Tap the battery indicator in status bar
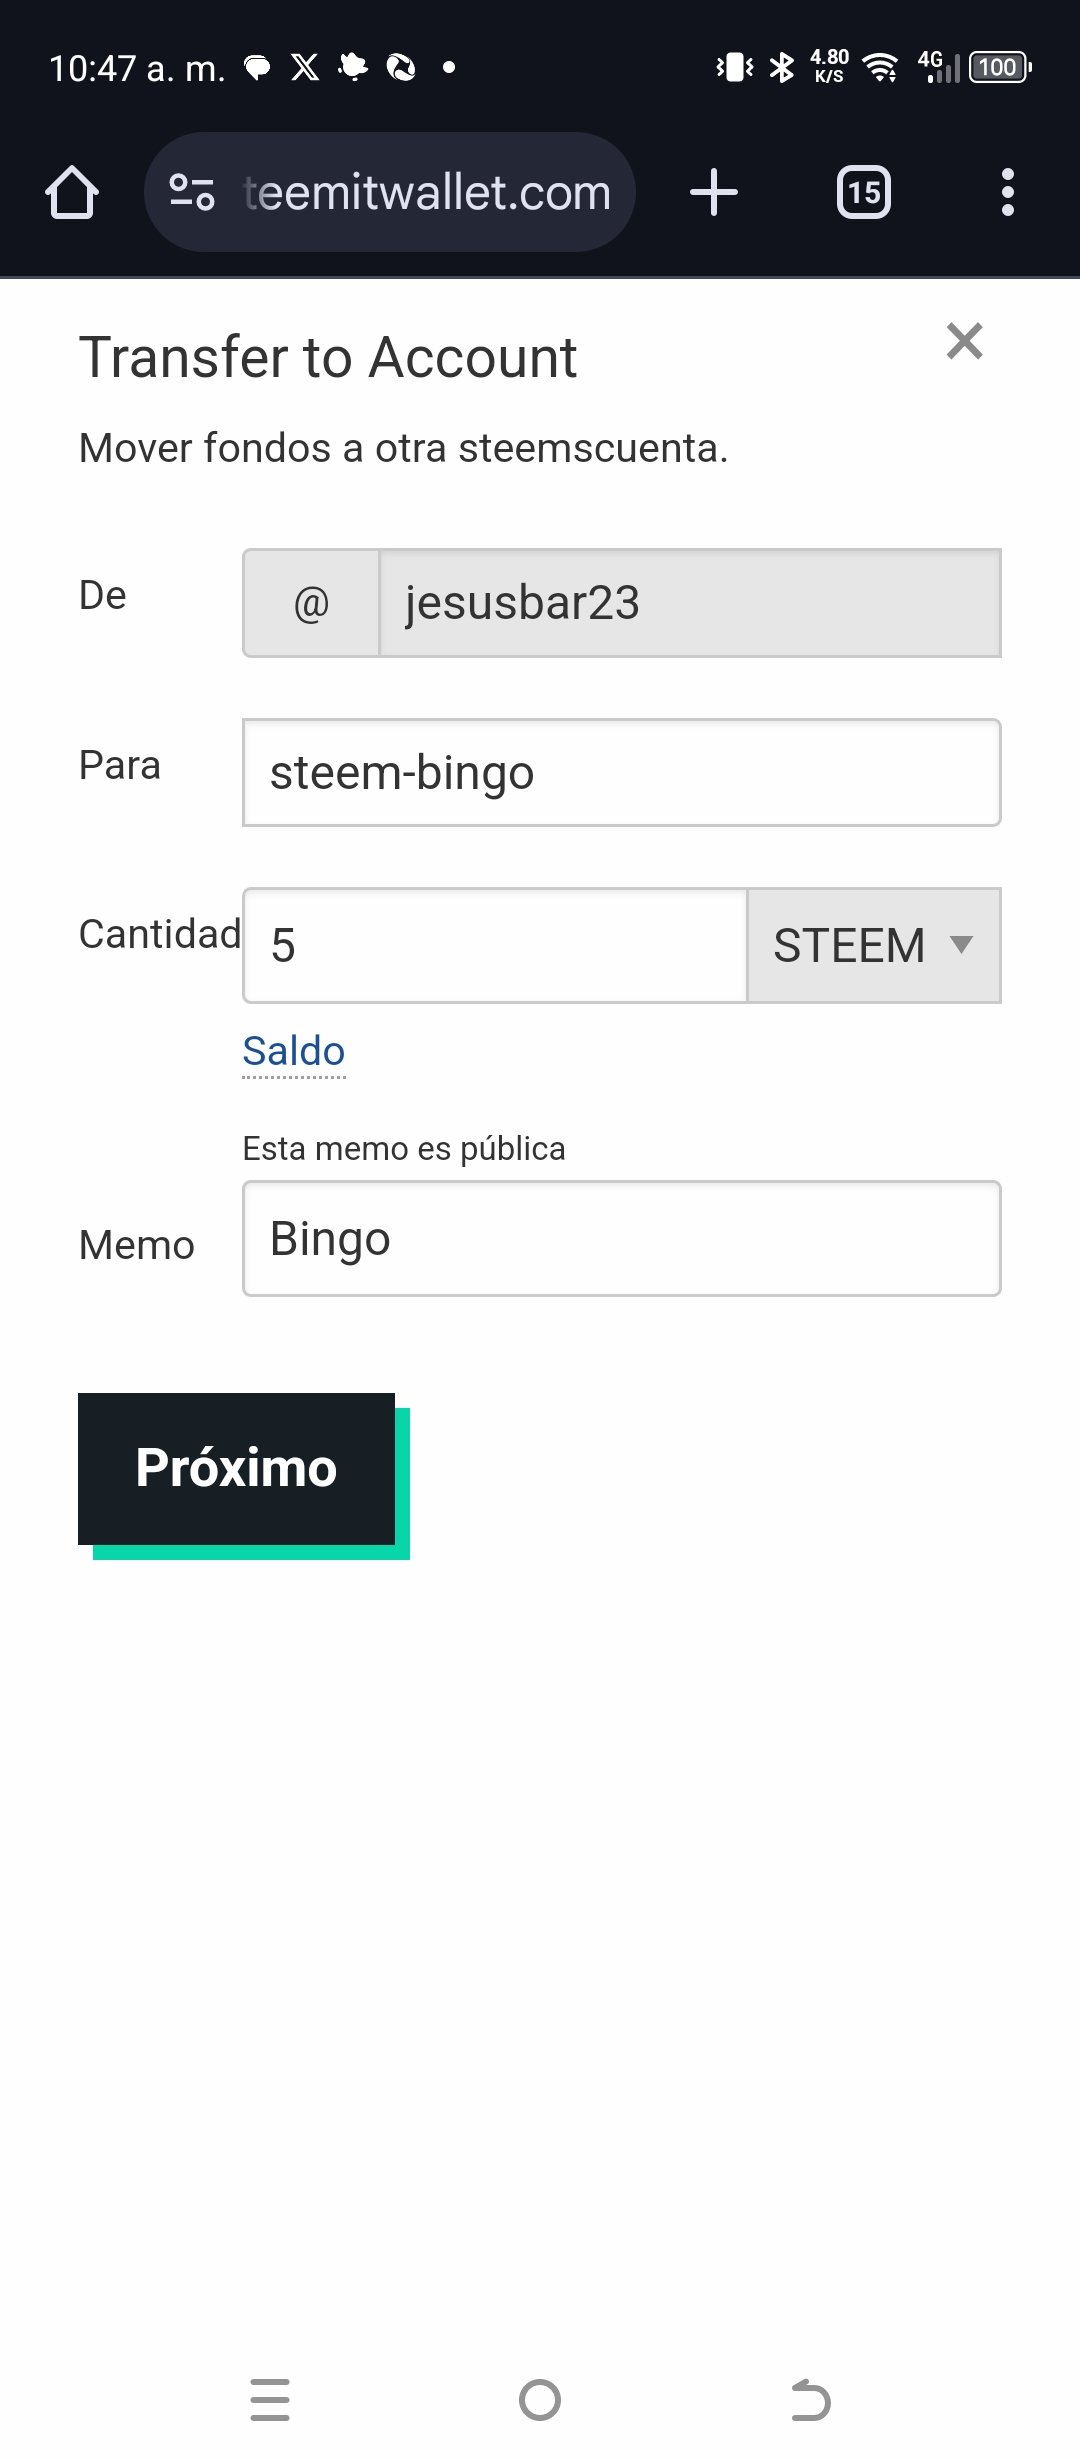Image resolution: width=1080 pixels, height=2460 pixels. [1000, 67]
